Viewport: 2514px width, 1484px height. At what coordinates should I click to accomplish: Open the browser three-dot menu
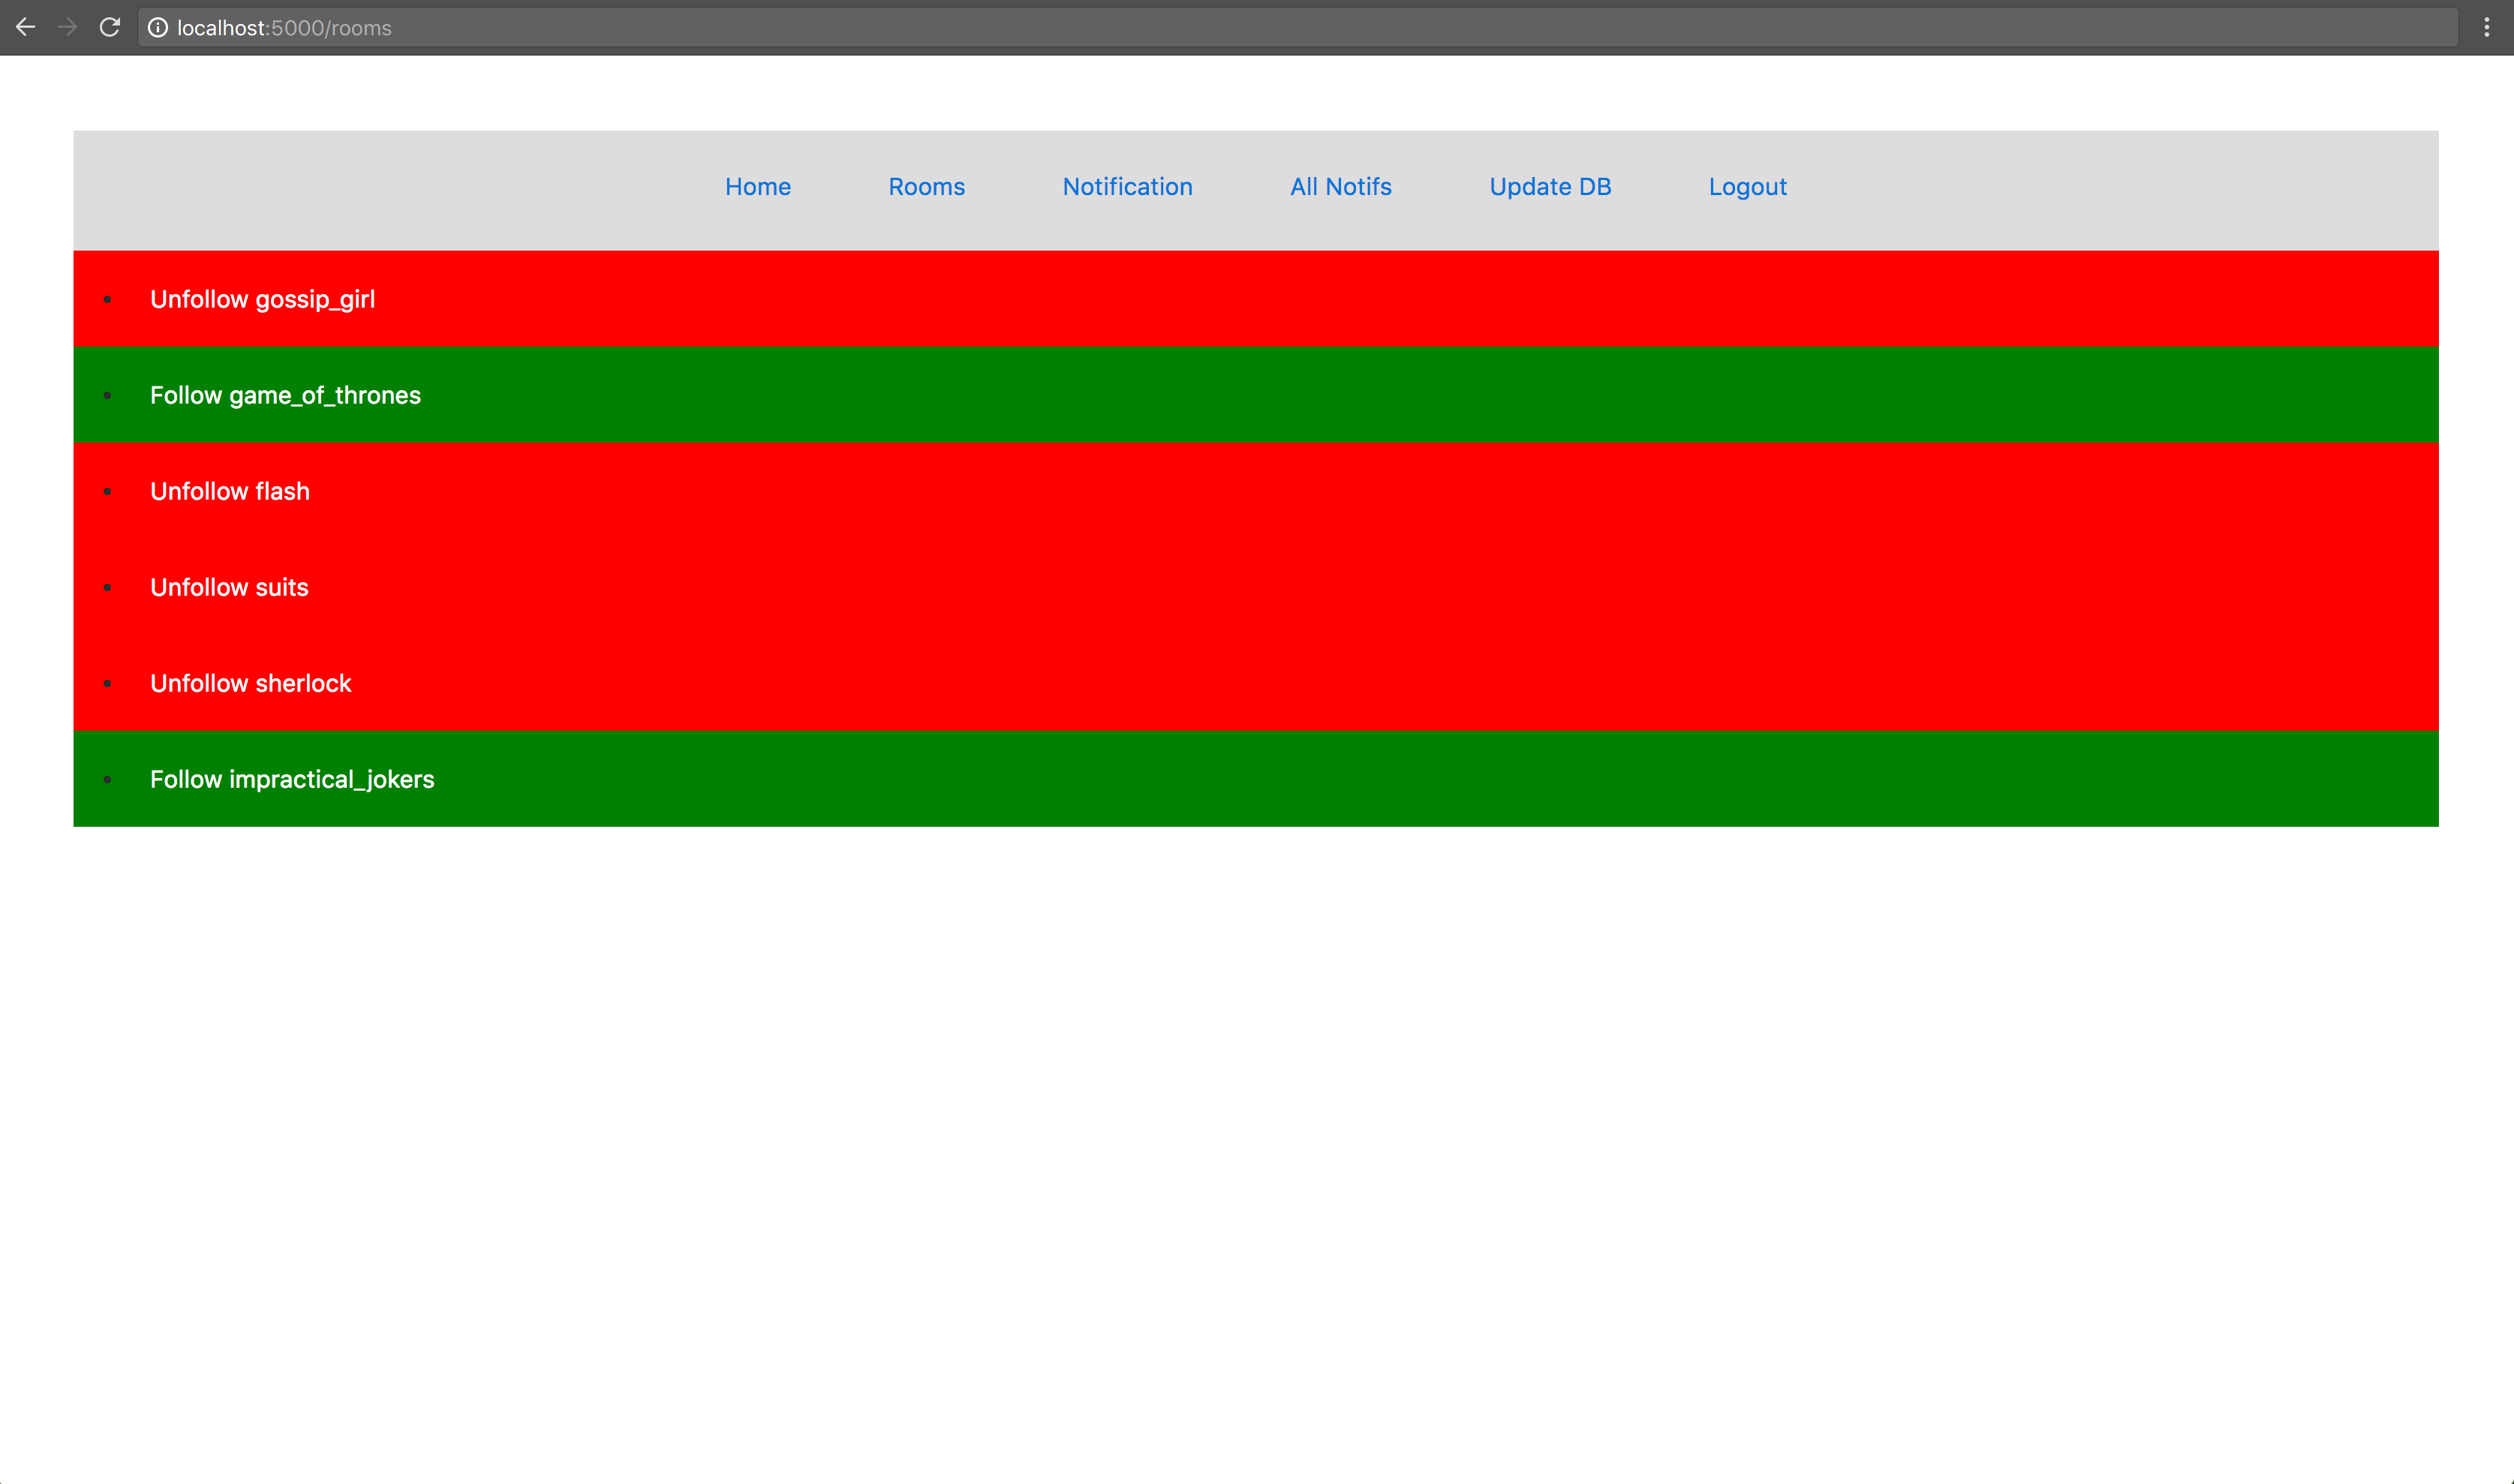click(2486, 28)
